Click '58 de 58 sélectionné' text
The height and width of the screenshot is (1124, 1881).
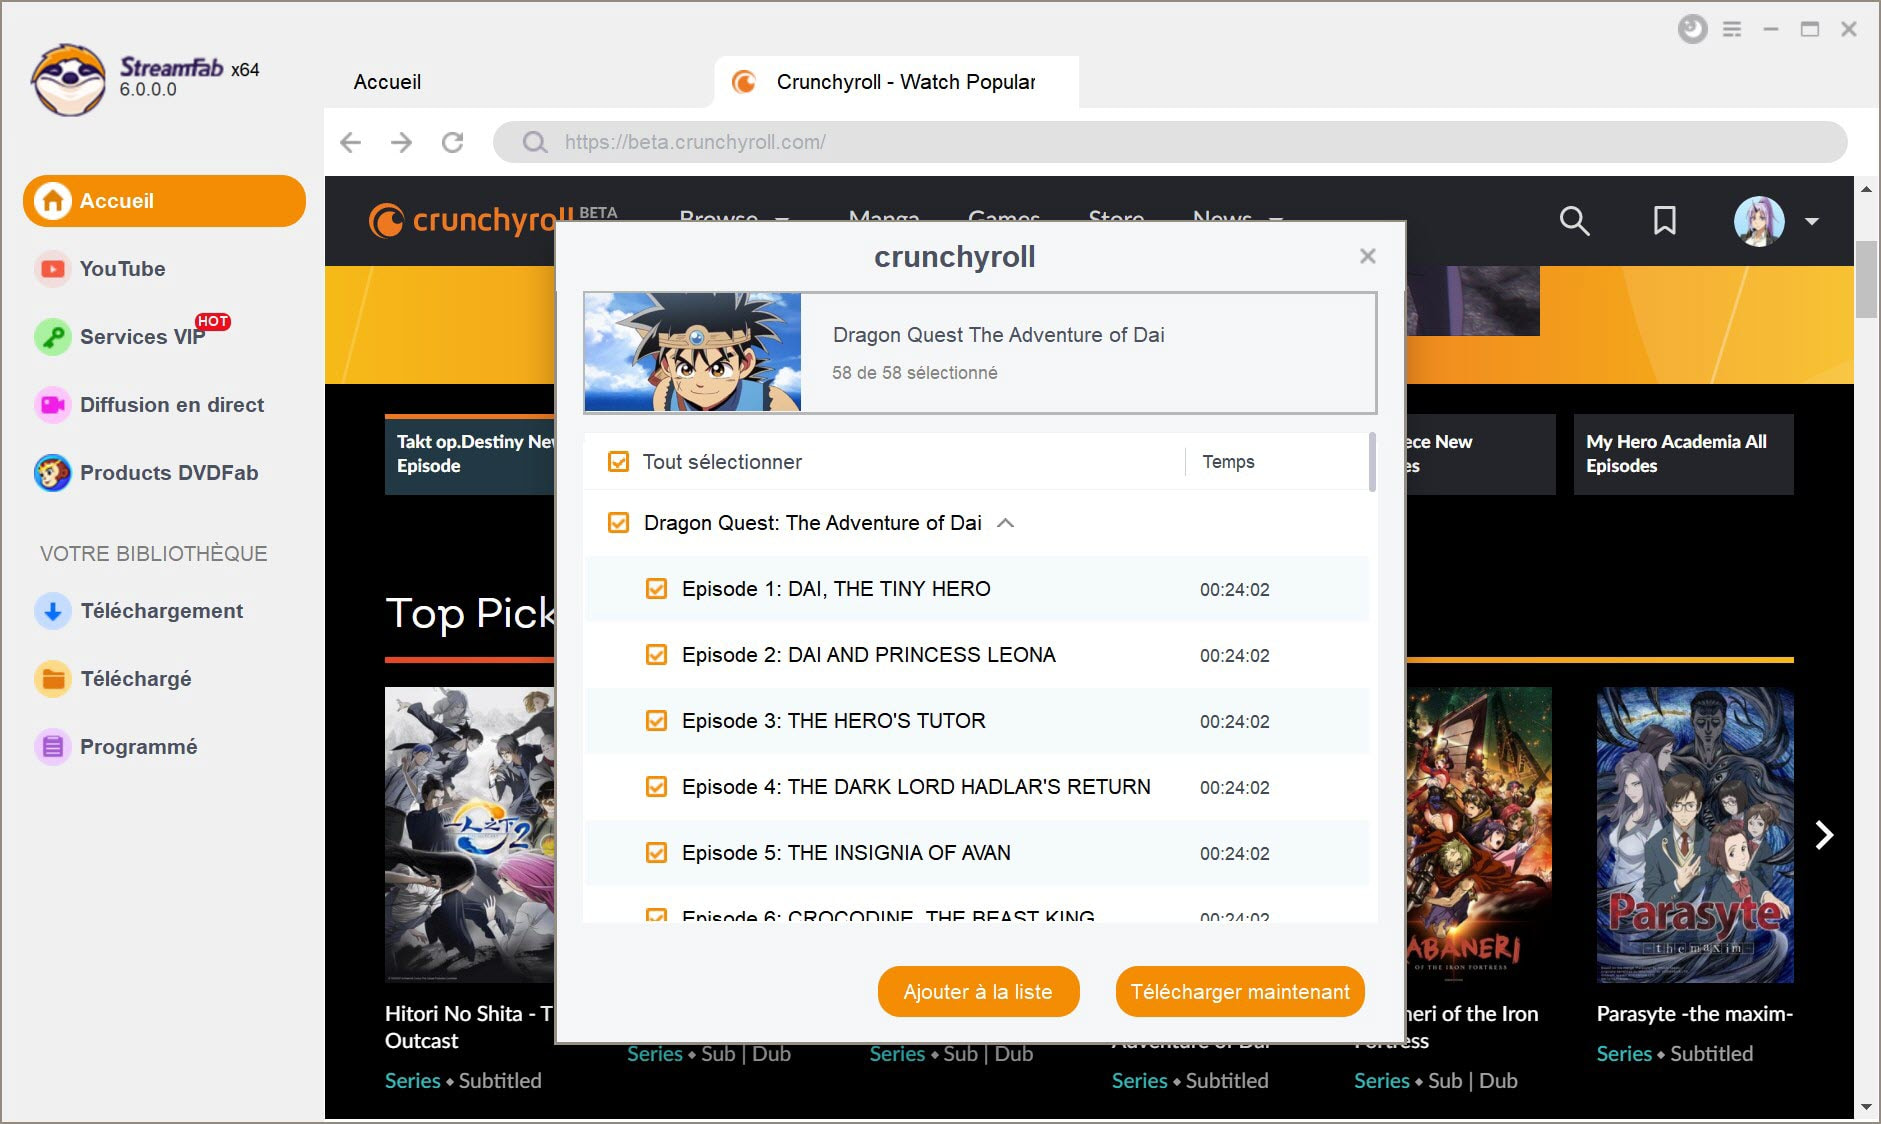tap(914, 373)
